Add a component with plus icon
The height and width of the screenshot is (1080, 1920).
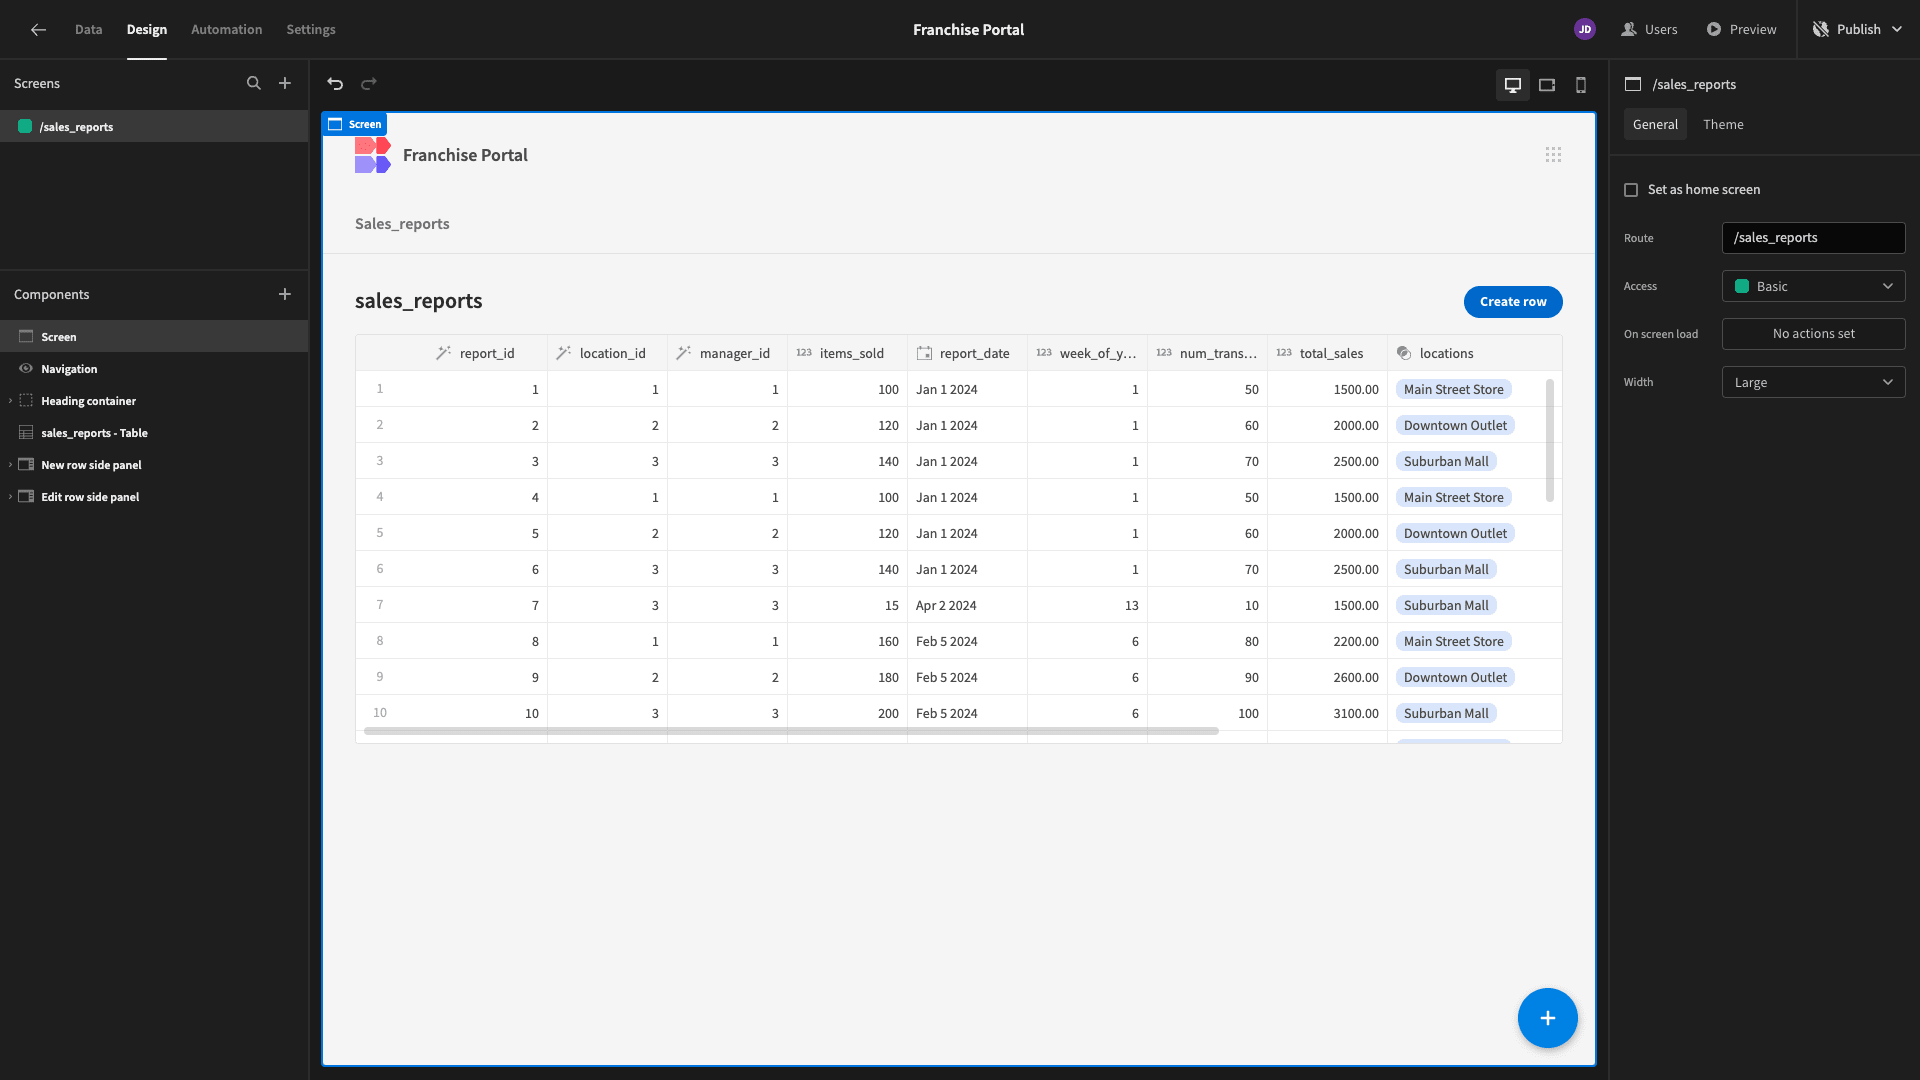point(285,294)
